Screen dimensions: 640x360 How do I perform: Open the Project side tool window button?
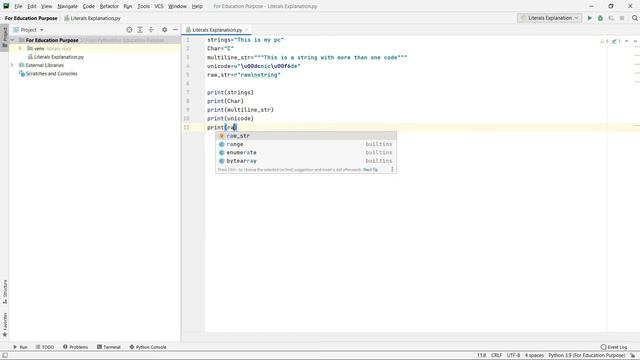[4, 37]
